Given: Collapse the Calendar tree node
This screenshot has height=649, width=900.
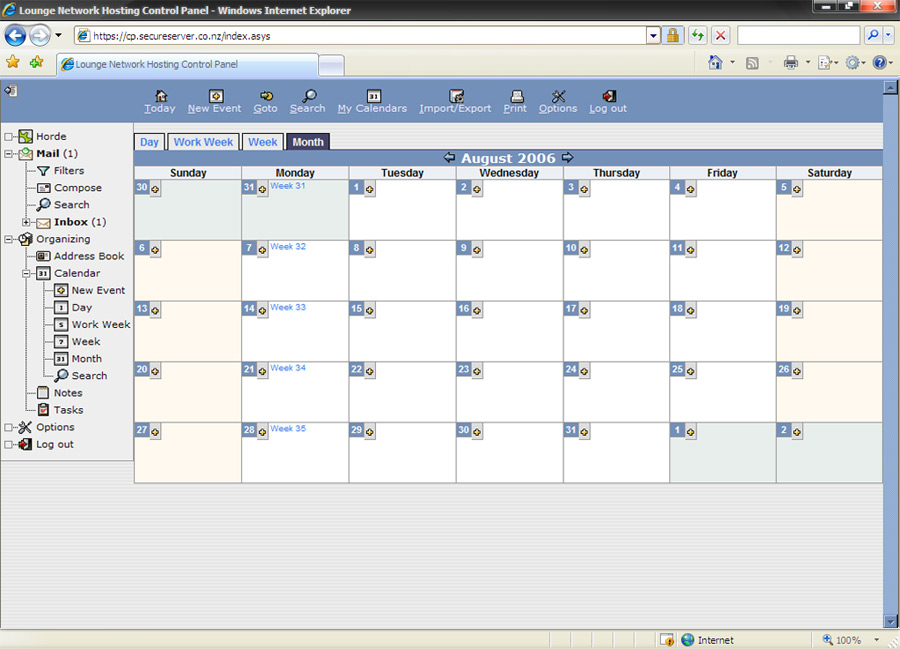Looking at the screenshot, I should tap(27, 273).
